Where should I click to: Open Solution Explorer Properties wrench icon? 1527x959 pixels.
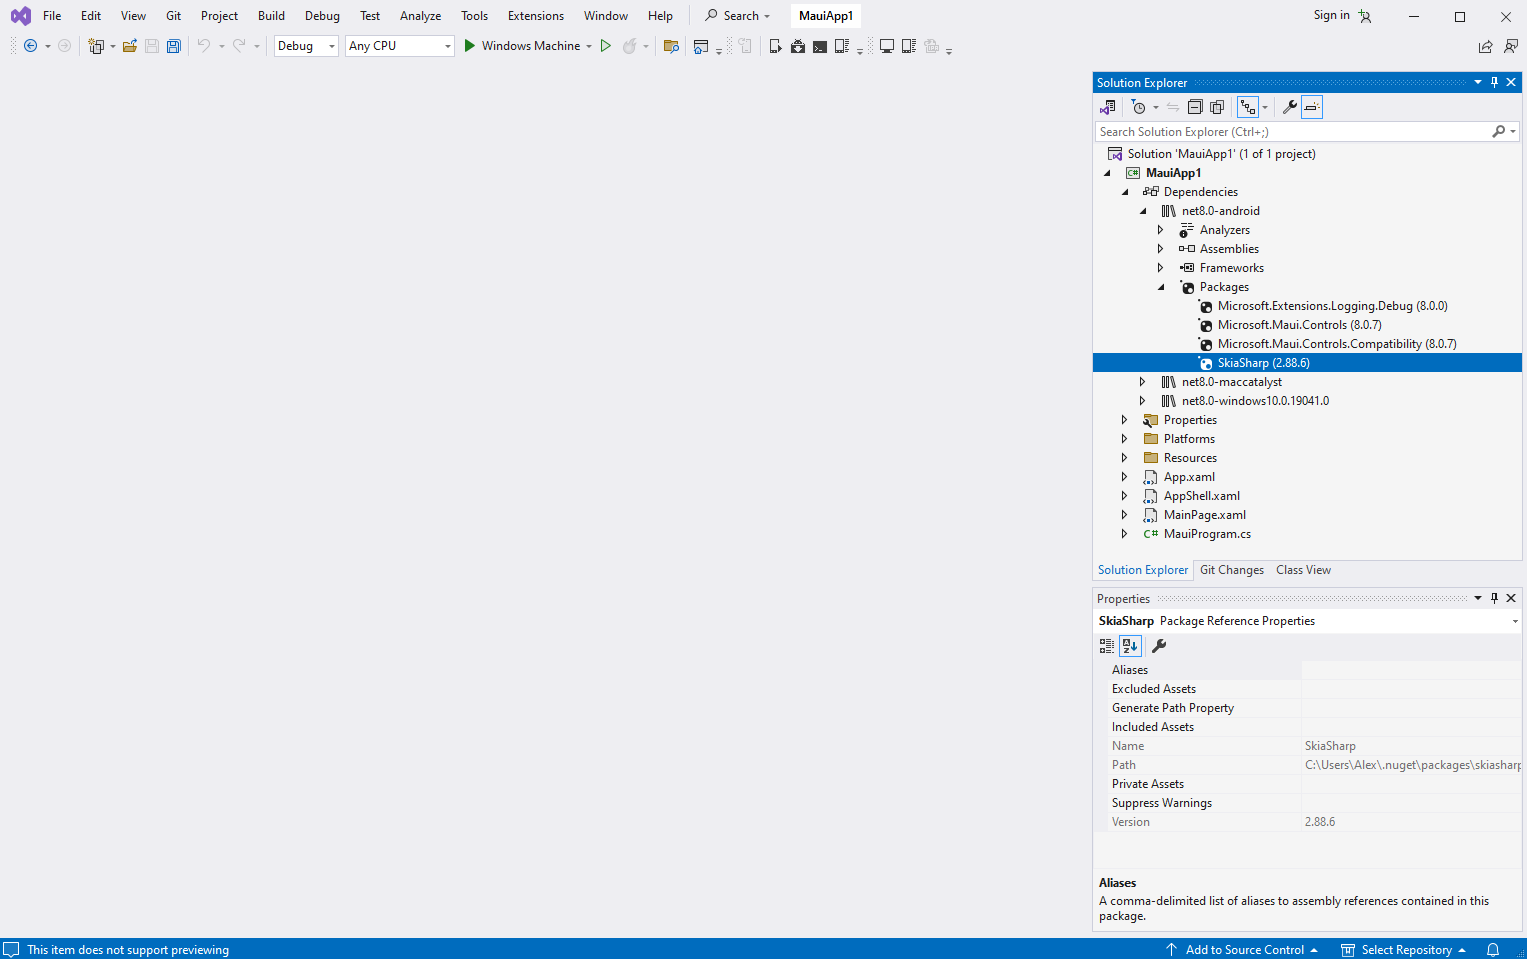(1290, 107)
